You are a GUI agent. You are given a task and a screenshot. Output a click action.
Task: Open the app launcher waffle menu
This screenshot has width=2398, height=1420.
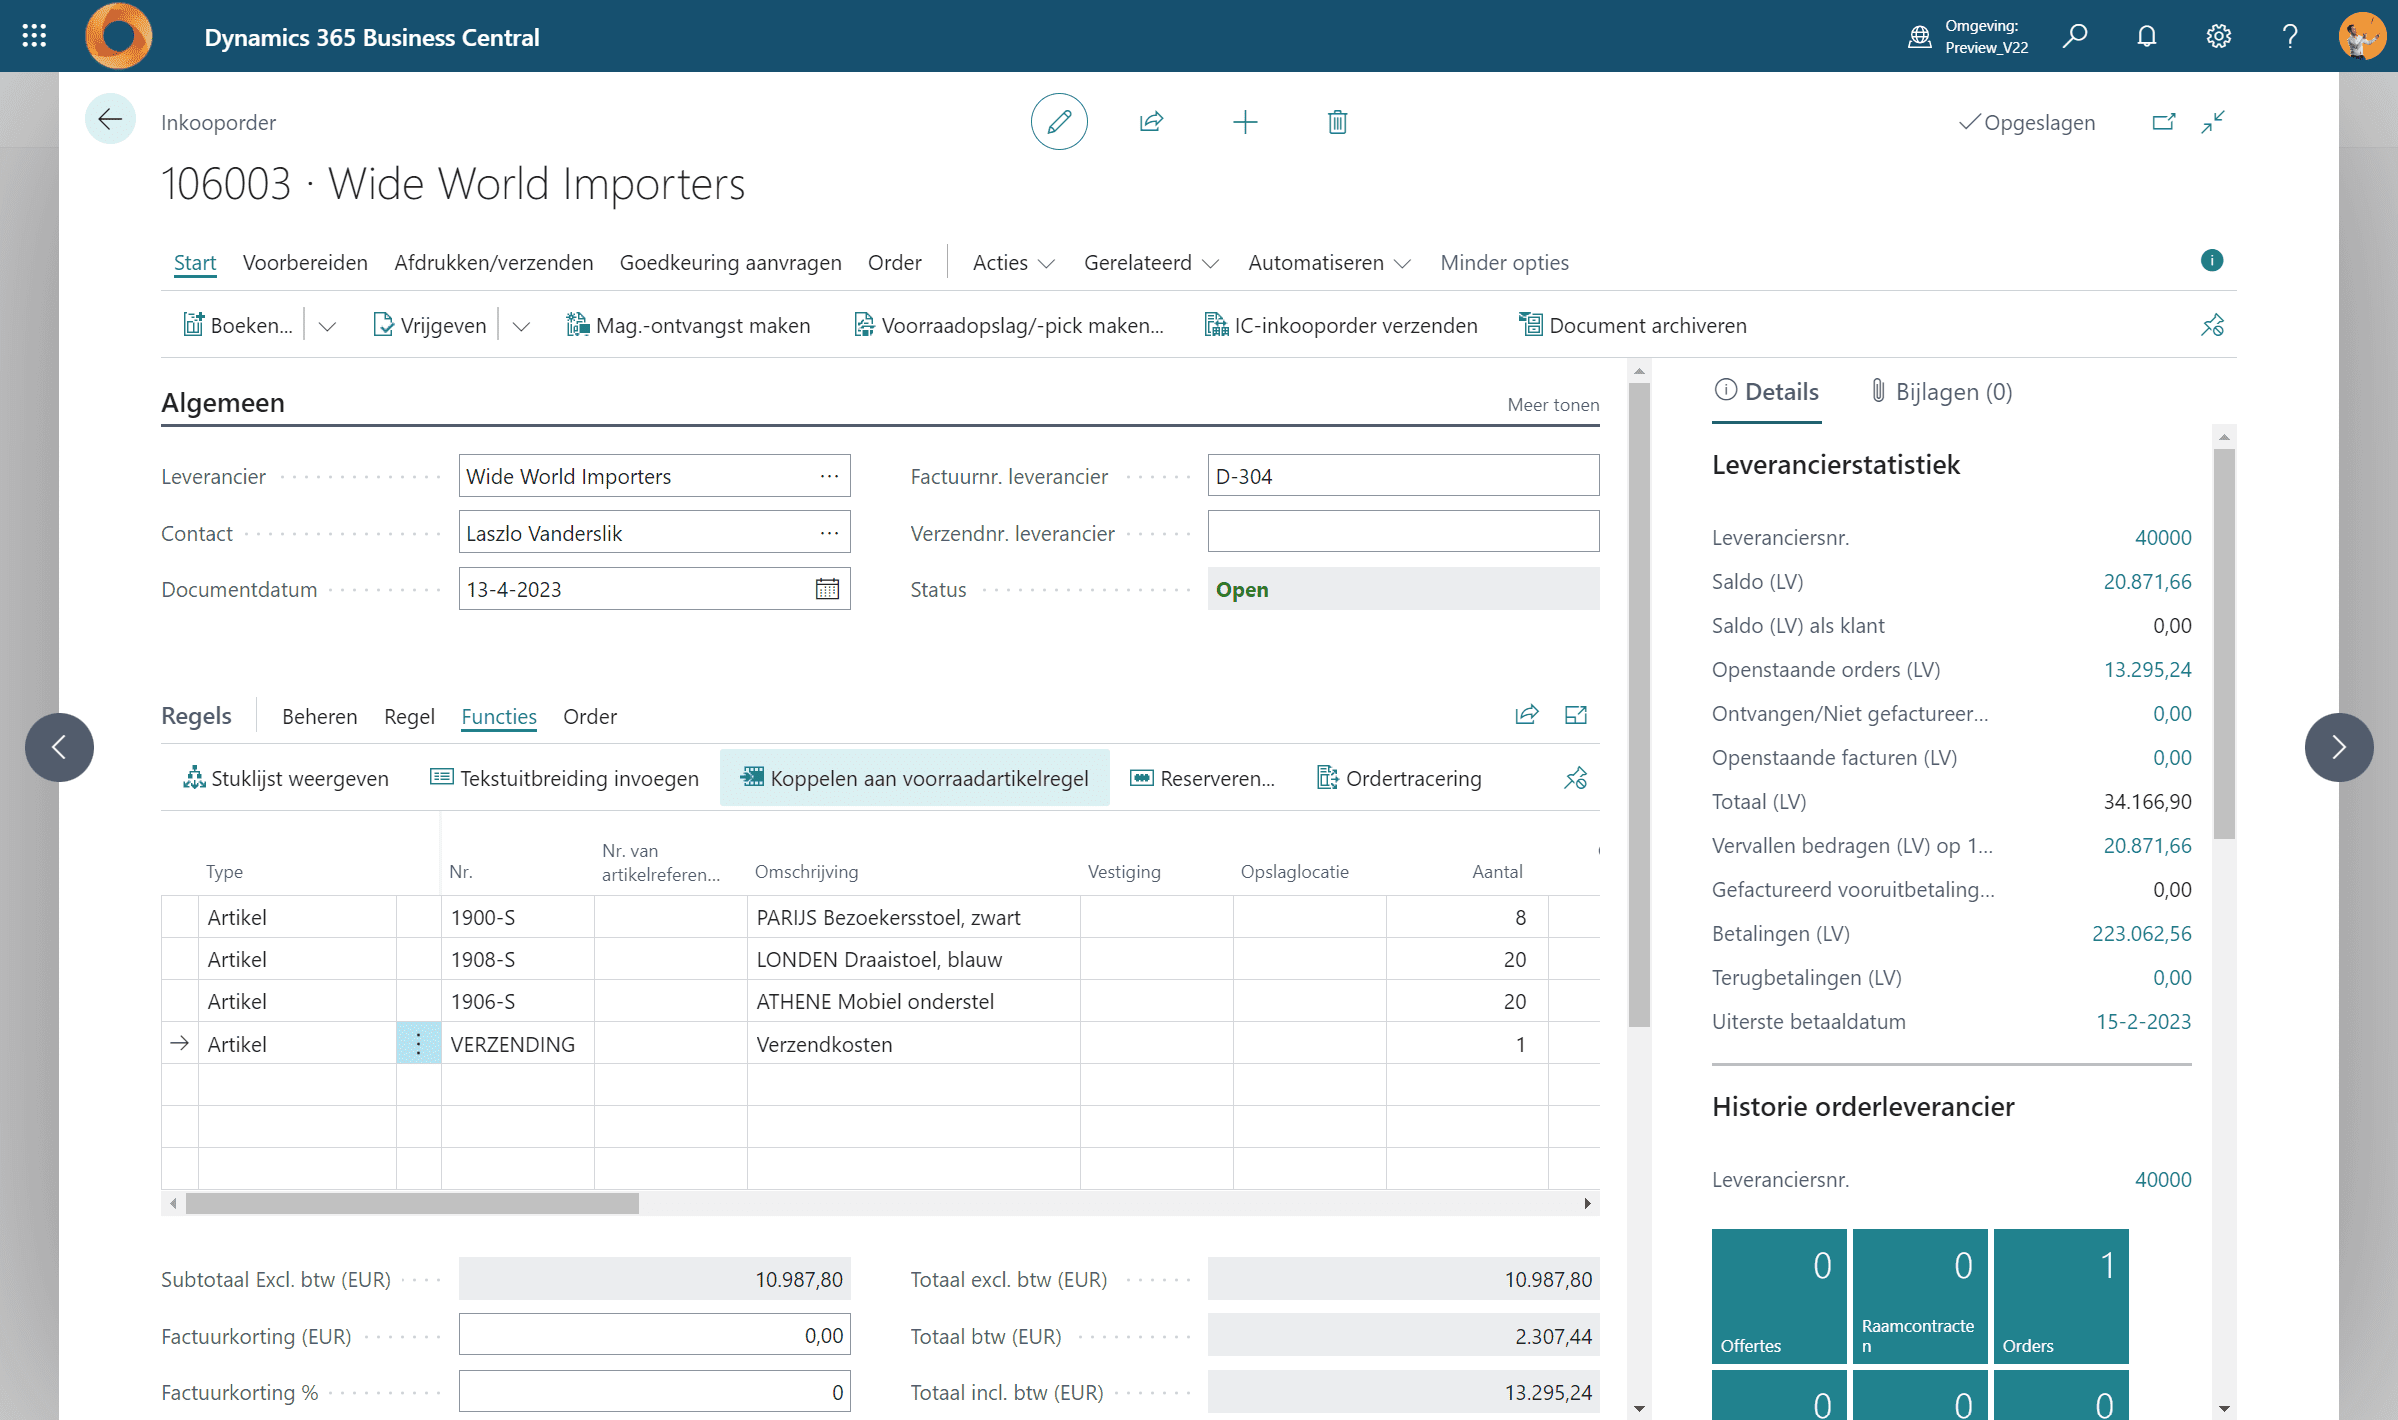(x=34, y=37)
